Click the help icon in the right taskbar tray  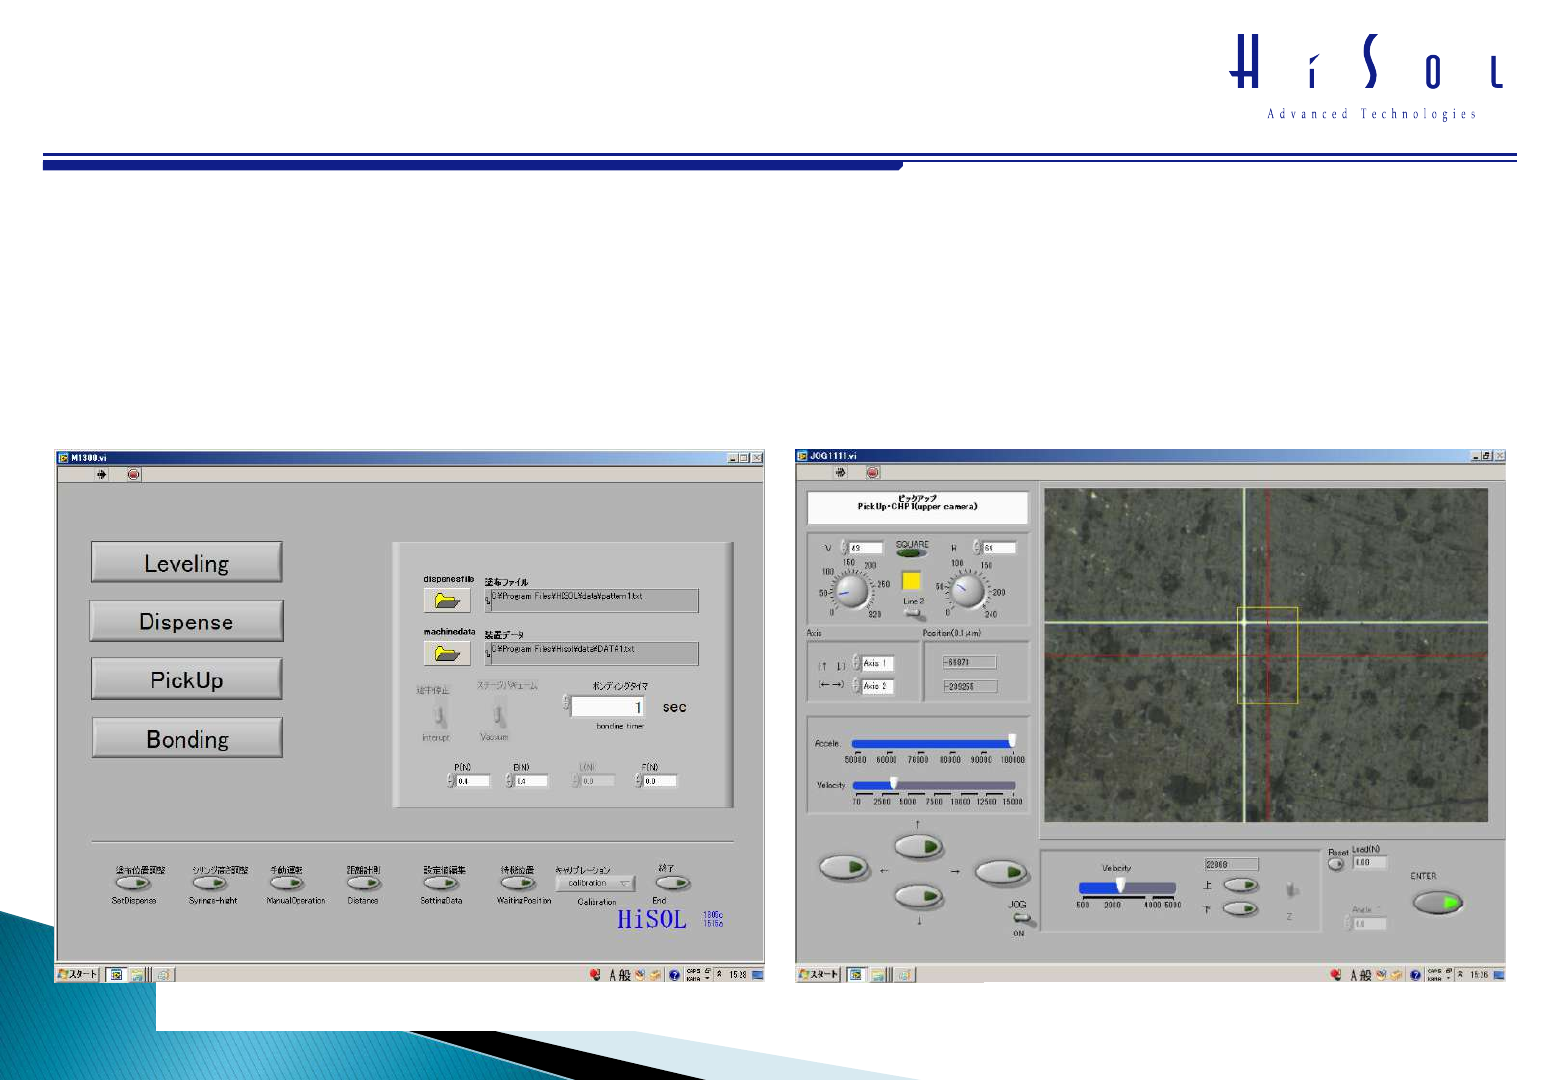point(1415,975)
